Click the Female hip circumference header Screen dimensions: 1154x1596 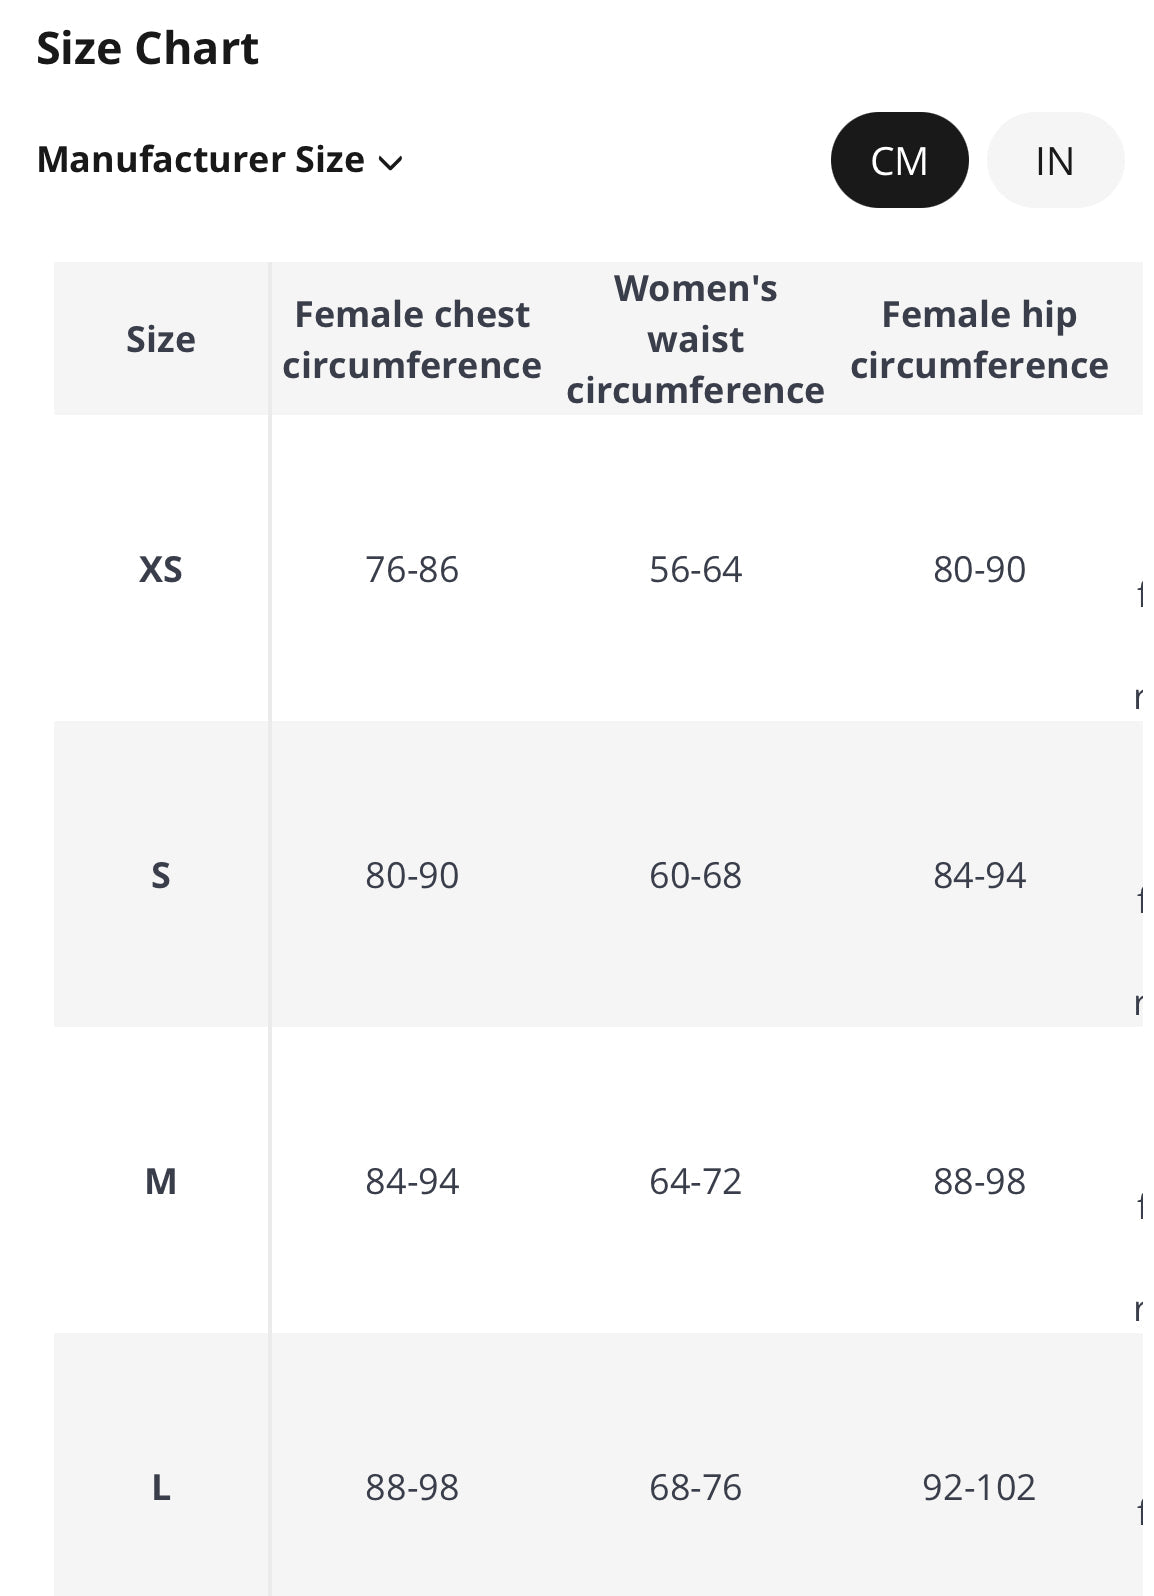(x=979, y=339)
